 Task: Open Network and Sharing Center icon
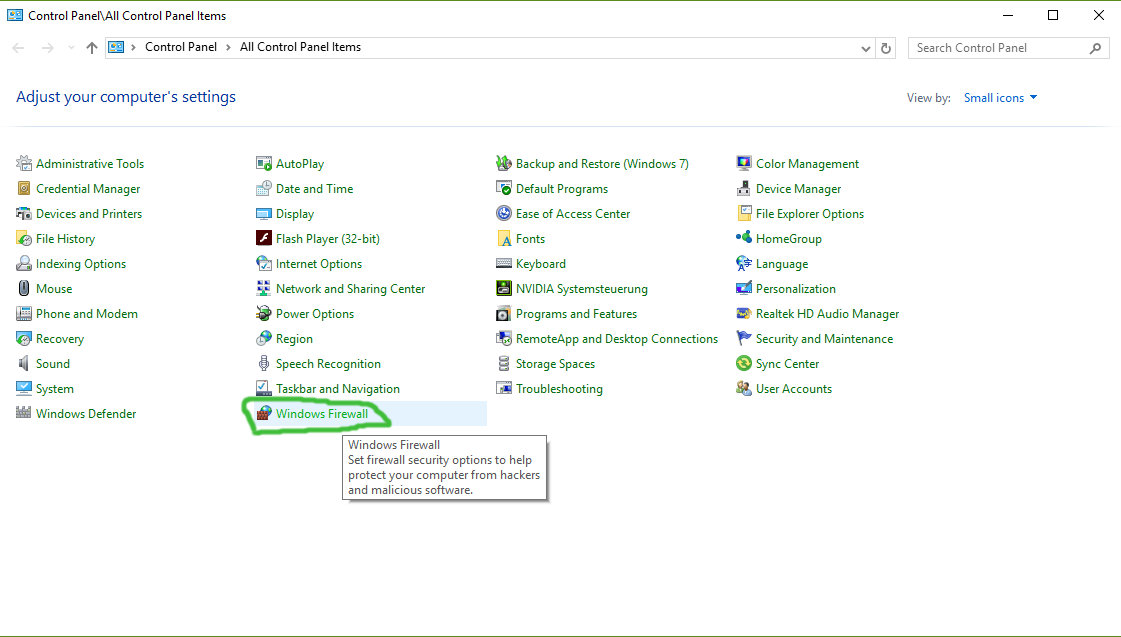(264, 289)
